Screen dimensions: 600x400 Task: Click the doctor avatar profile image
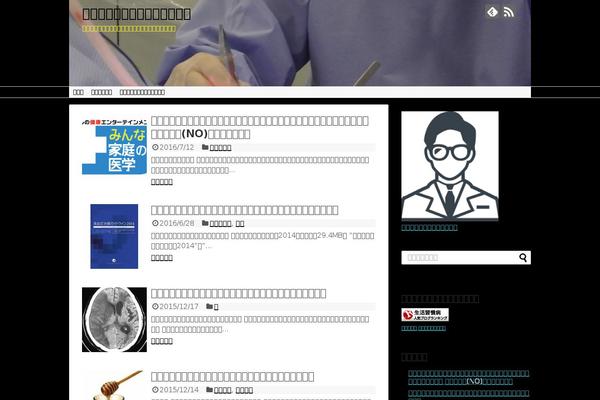[450, 166]
